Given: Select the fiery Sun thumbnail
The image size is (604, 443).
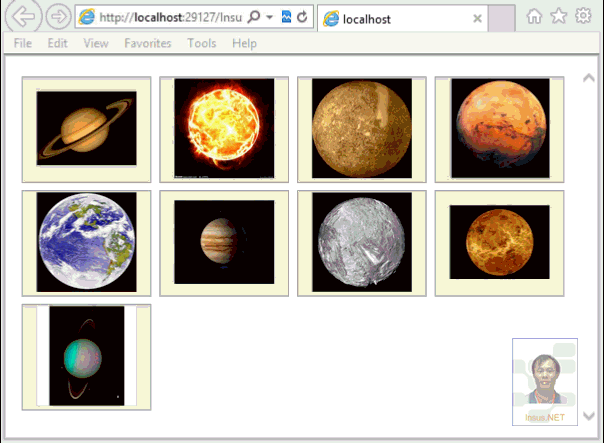Looking at the screenshot, I should (224, 129).
